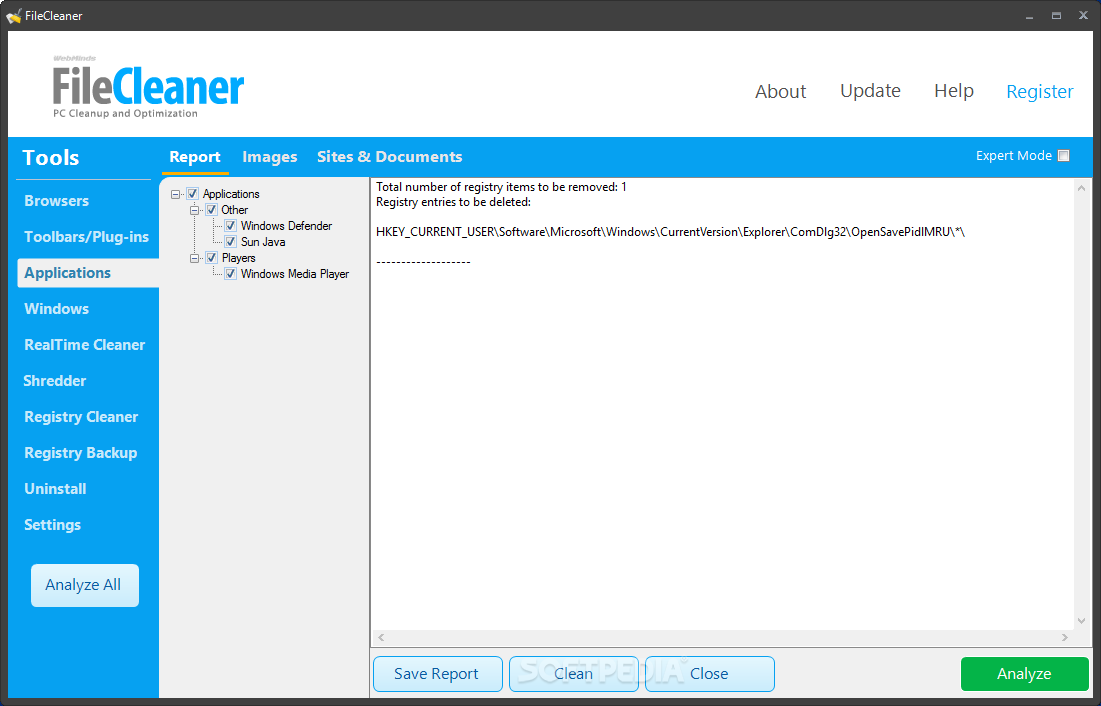Toggle the Expert Mode checkbox
This screenshot has height=706, width=1101.
click(x=1064, y=156)
